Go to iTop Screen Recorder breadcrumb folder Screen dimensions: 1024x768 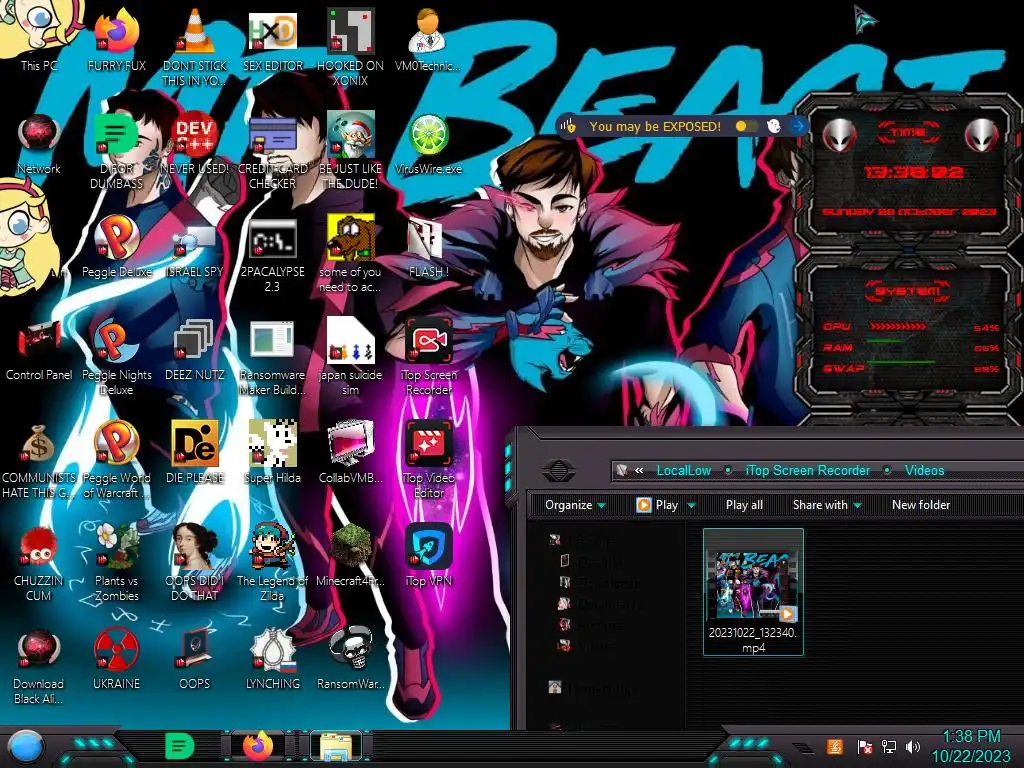coord(808,470)
